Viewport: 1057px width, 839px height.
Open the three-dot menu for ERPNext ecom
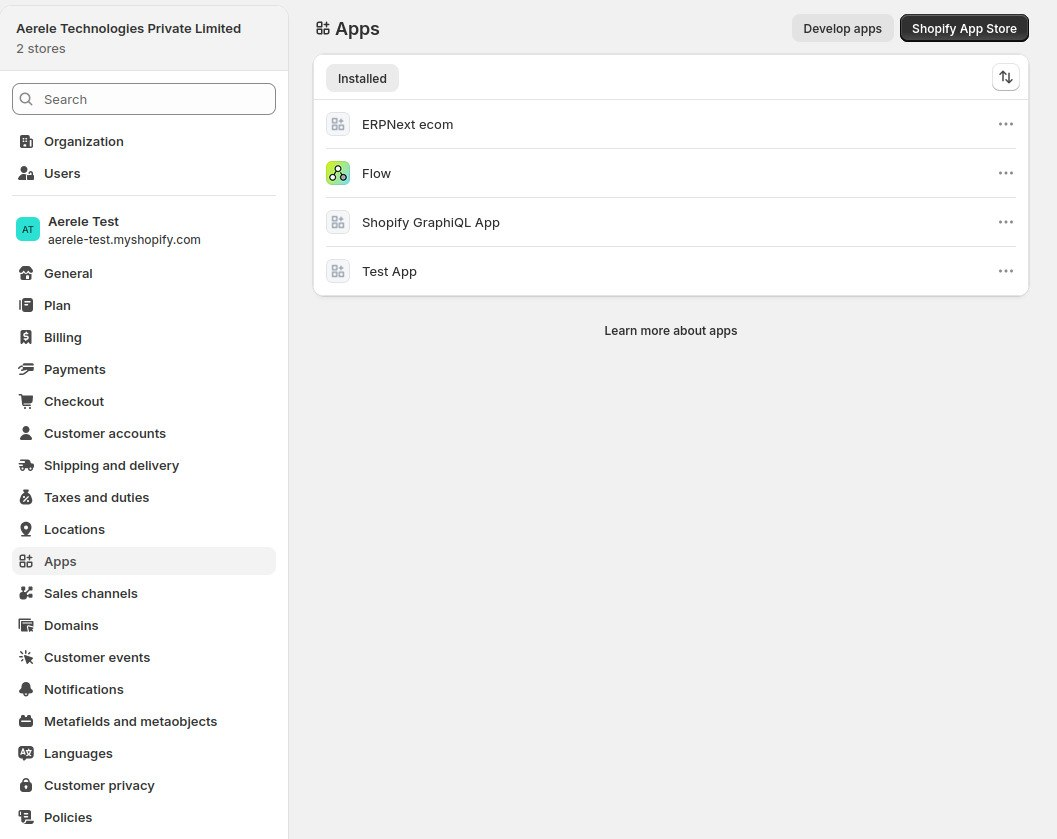pyautogui.click(x=1006, y=124)
